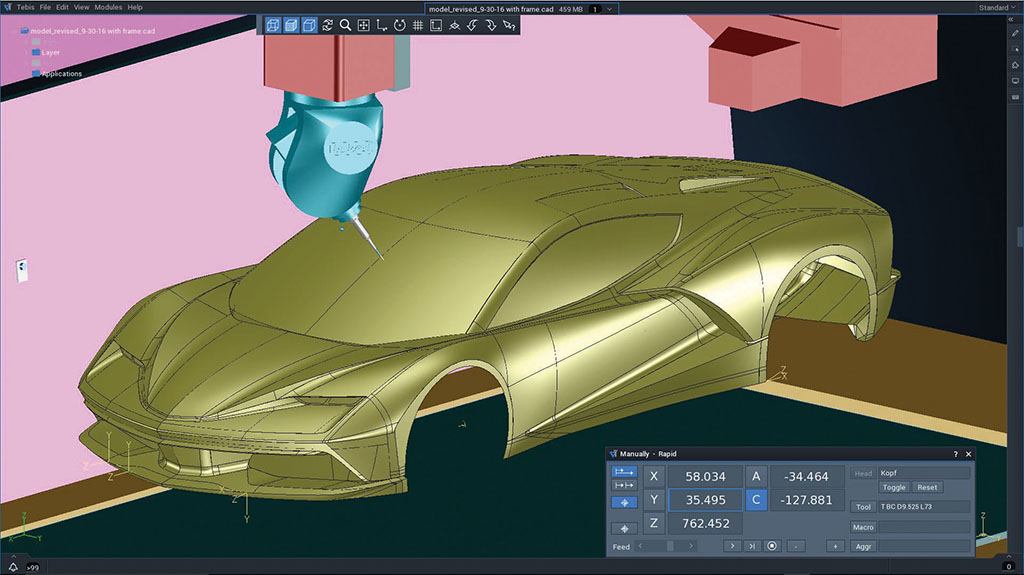
Task: Select the shaded cube display mode
Action: (291, 25)
